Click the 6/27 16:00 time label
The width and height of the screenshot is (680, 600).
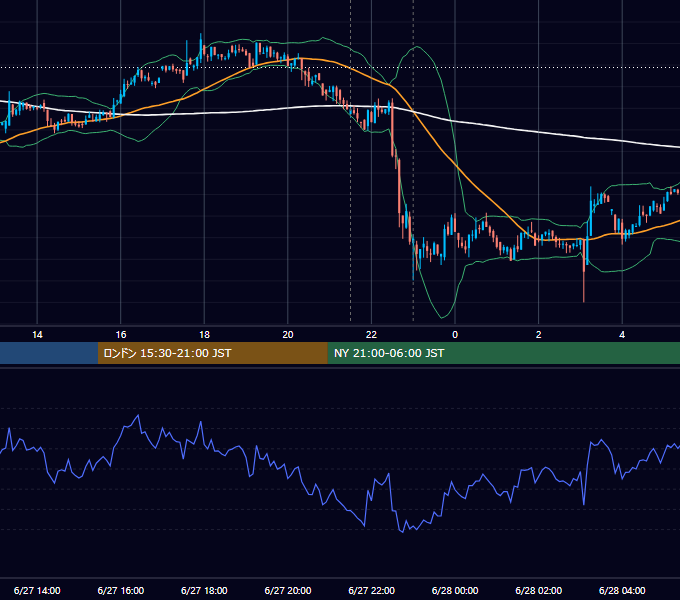coord(121,590)
